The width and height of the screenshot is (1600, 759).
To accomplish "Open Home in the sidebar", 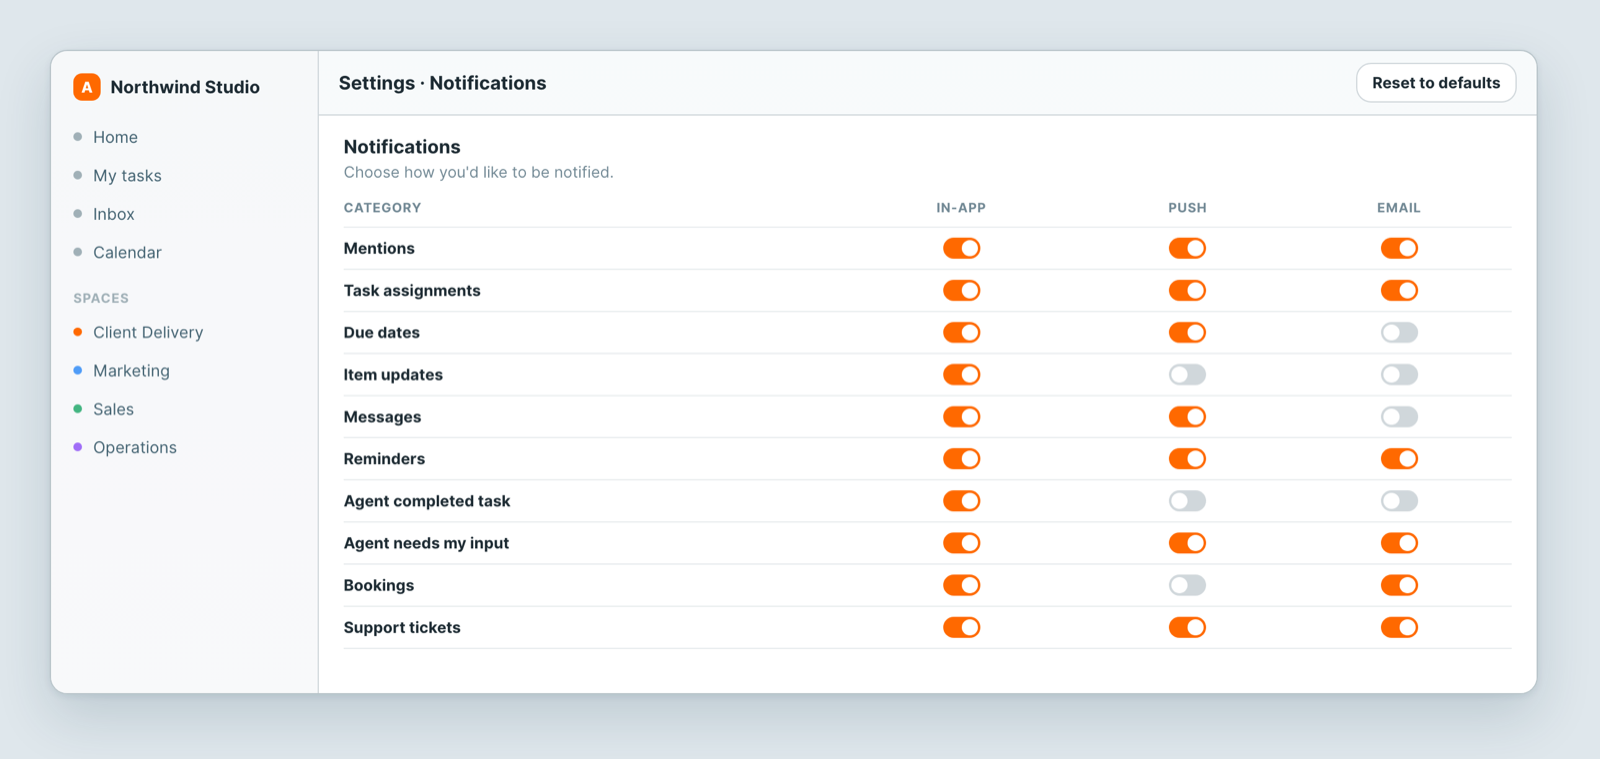I will coord(115,137).
